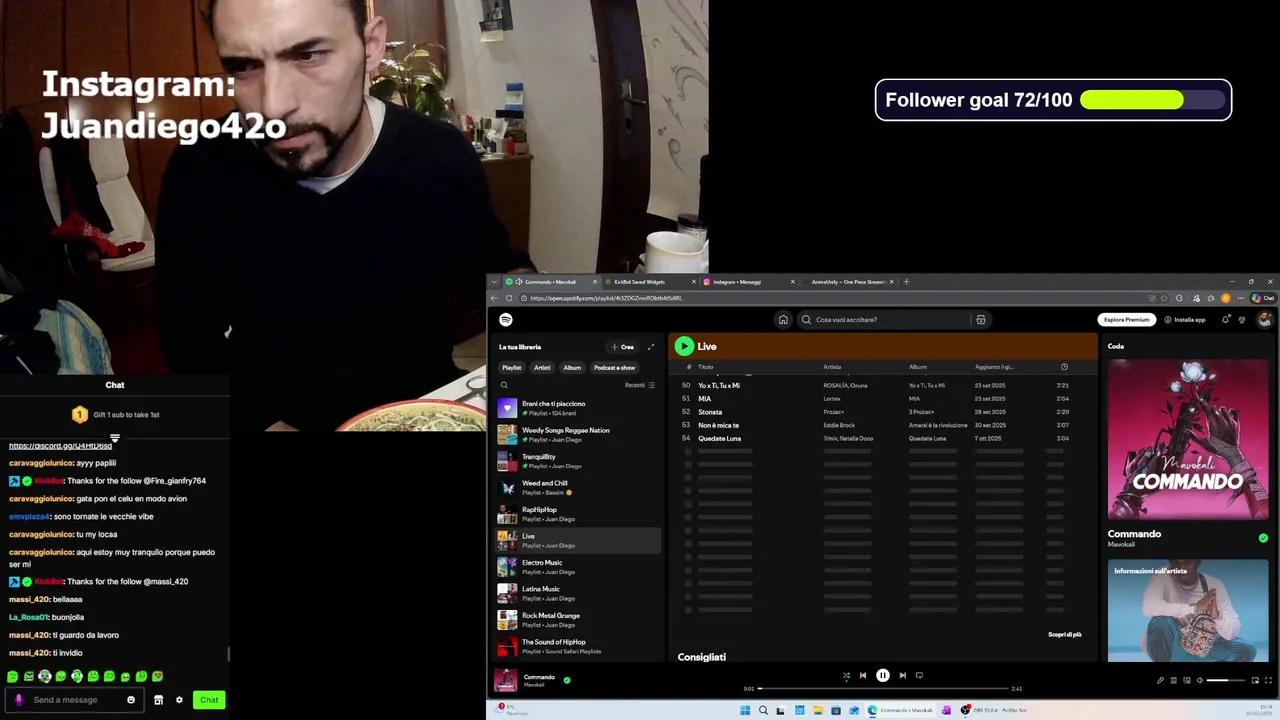
Task: Mute the Spotify volume speaker icon
Action: point(1200,681)
